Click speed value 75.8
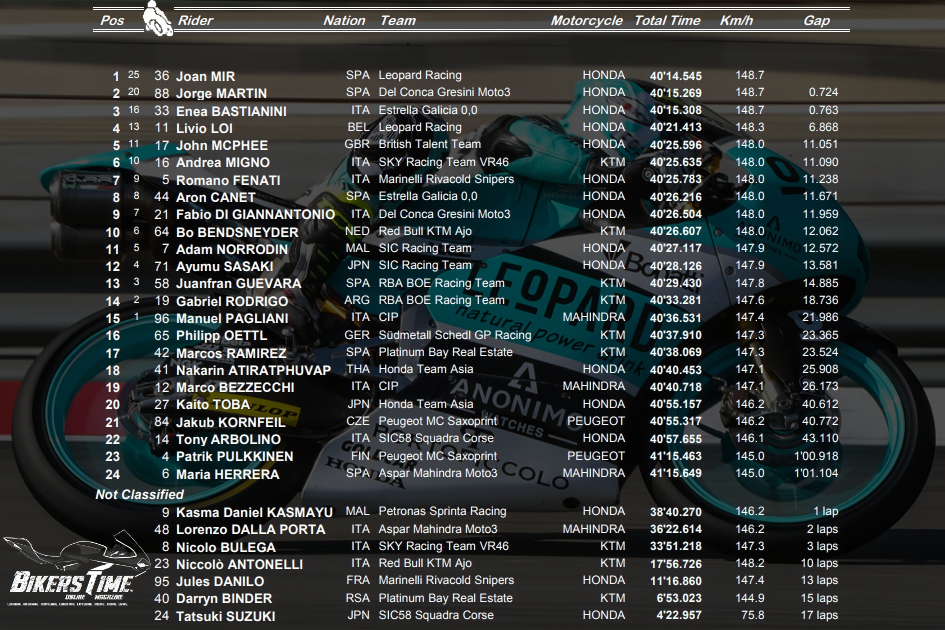 tap(753, 615)
